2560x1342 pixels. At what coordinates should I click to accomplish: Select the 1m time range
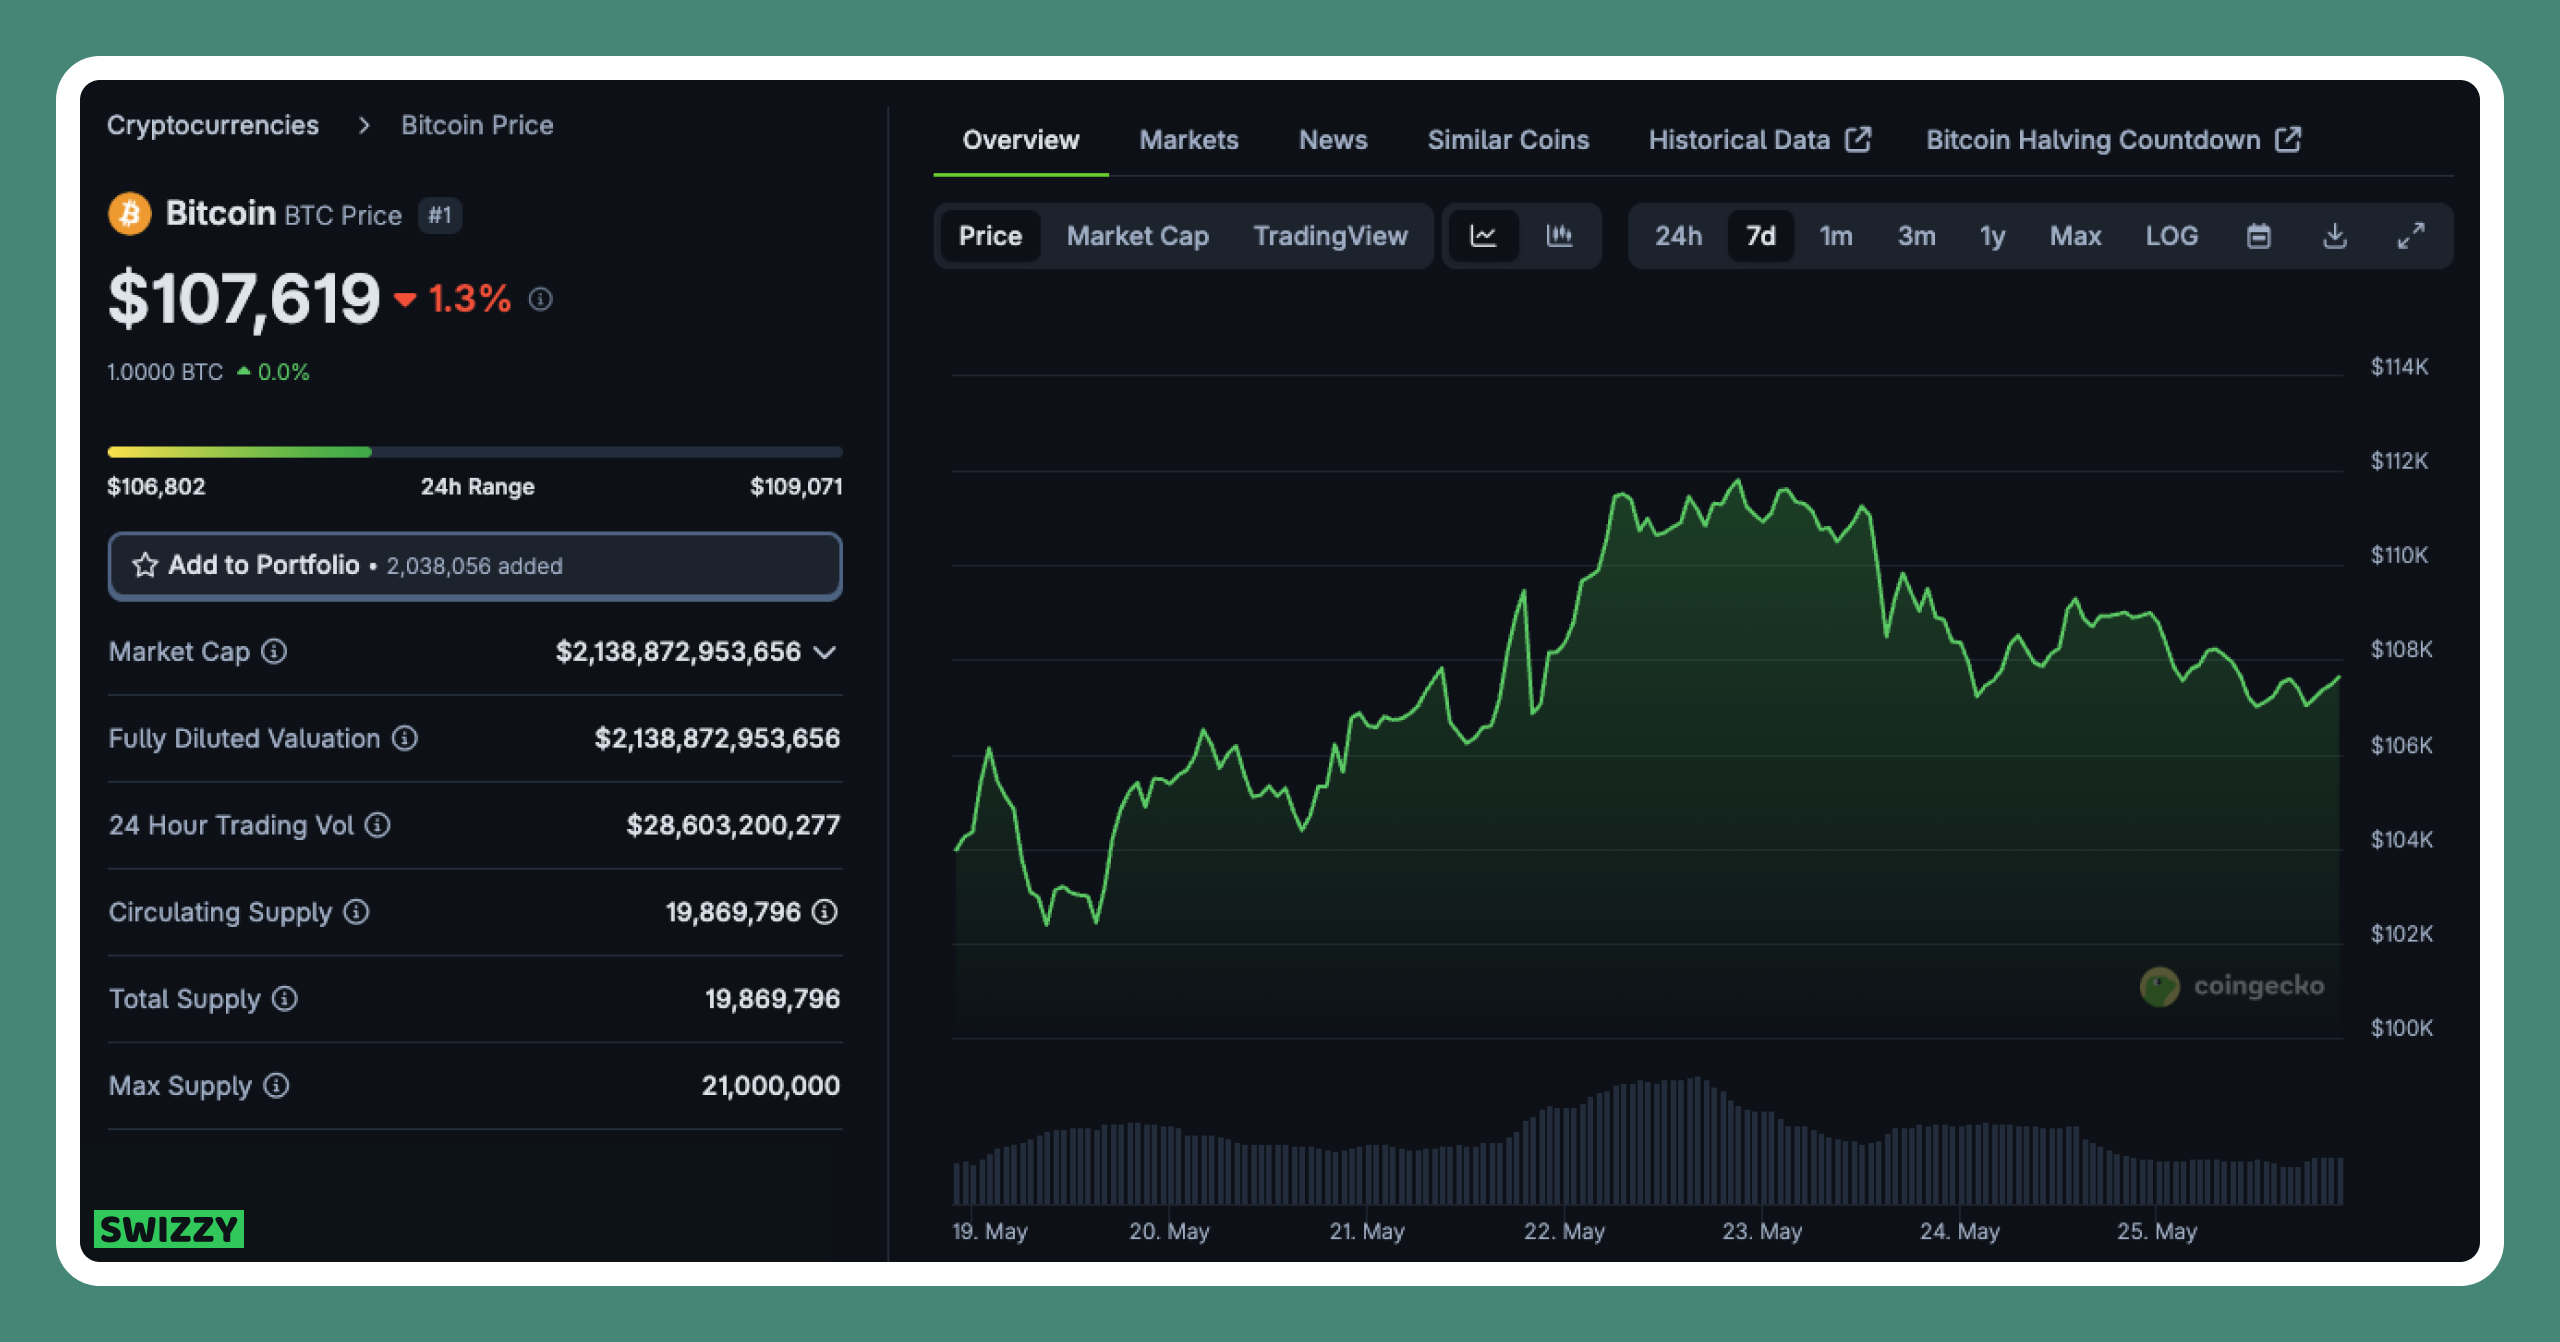click(x=1836, y=236)
